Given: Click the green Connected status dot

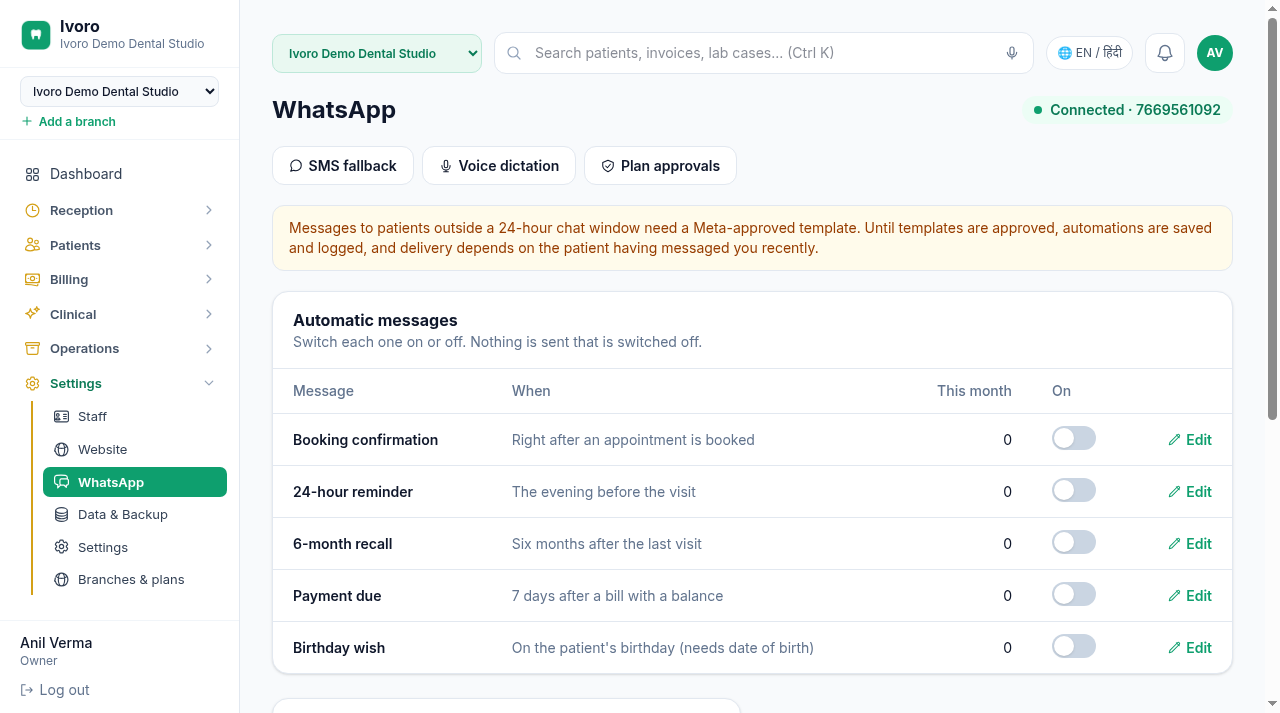Looking at the screenshot, I should pyautogui.click(x=1038, y=110).
